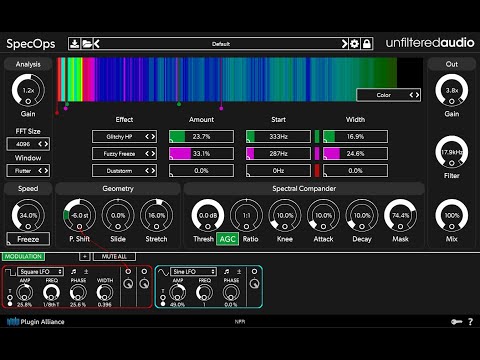Click the 33.1% Amount slider
The width and height of the screenshot is (480, 360).
(201, 154)
